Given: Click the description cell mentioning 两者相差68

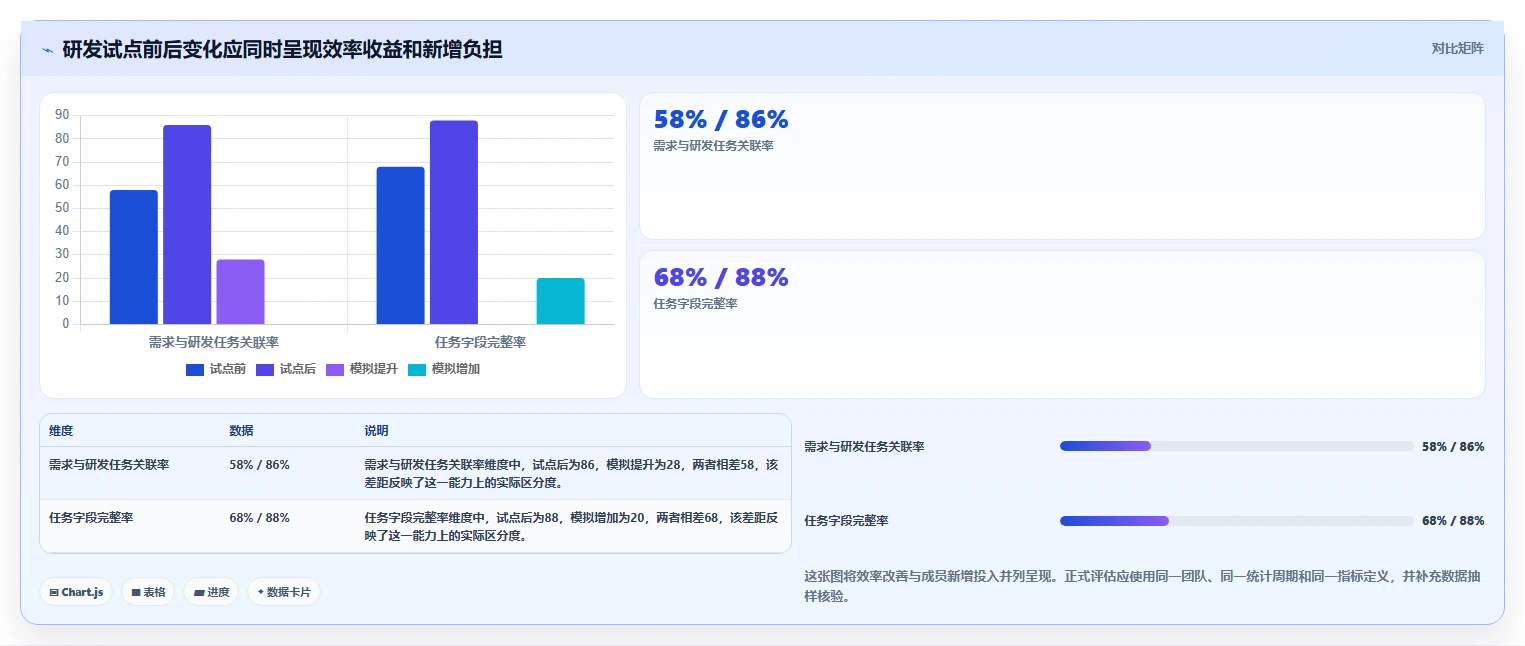Looking at the screenshot, I should pyautogui.click(x=571, y=526).
